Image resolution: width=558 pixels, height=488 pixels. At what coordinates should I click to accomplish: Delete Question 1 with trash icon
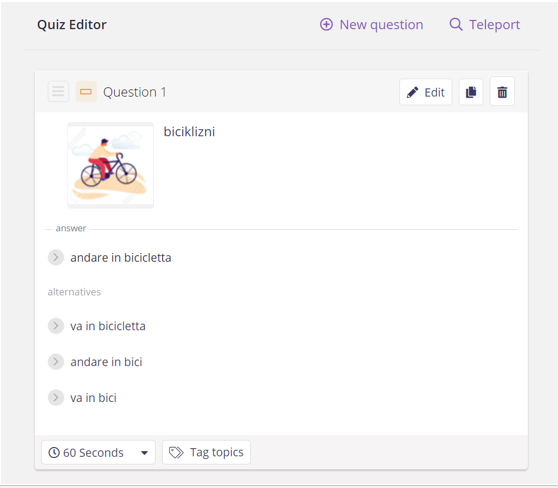pyautogui.click(x=502, y=92)
